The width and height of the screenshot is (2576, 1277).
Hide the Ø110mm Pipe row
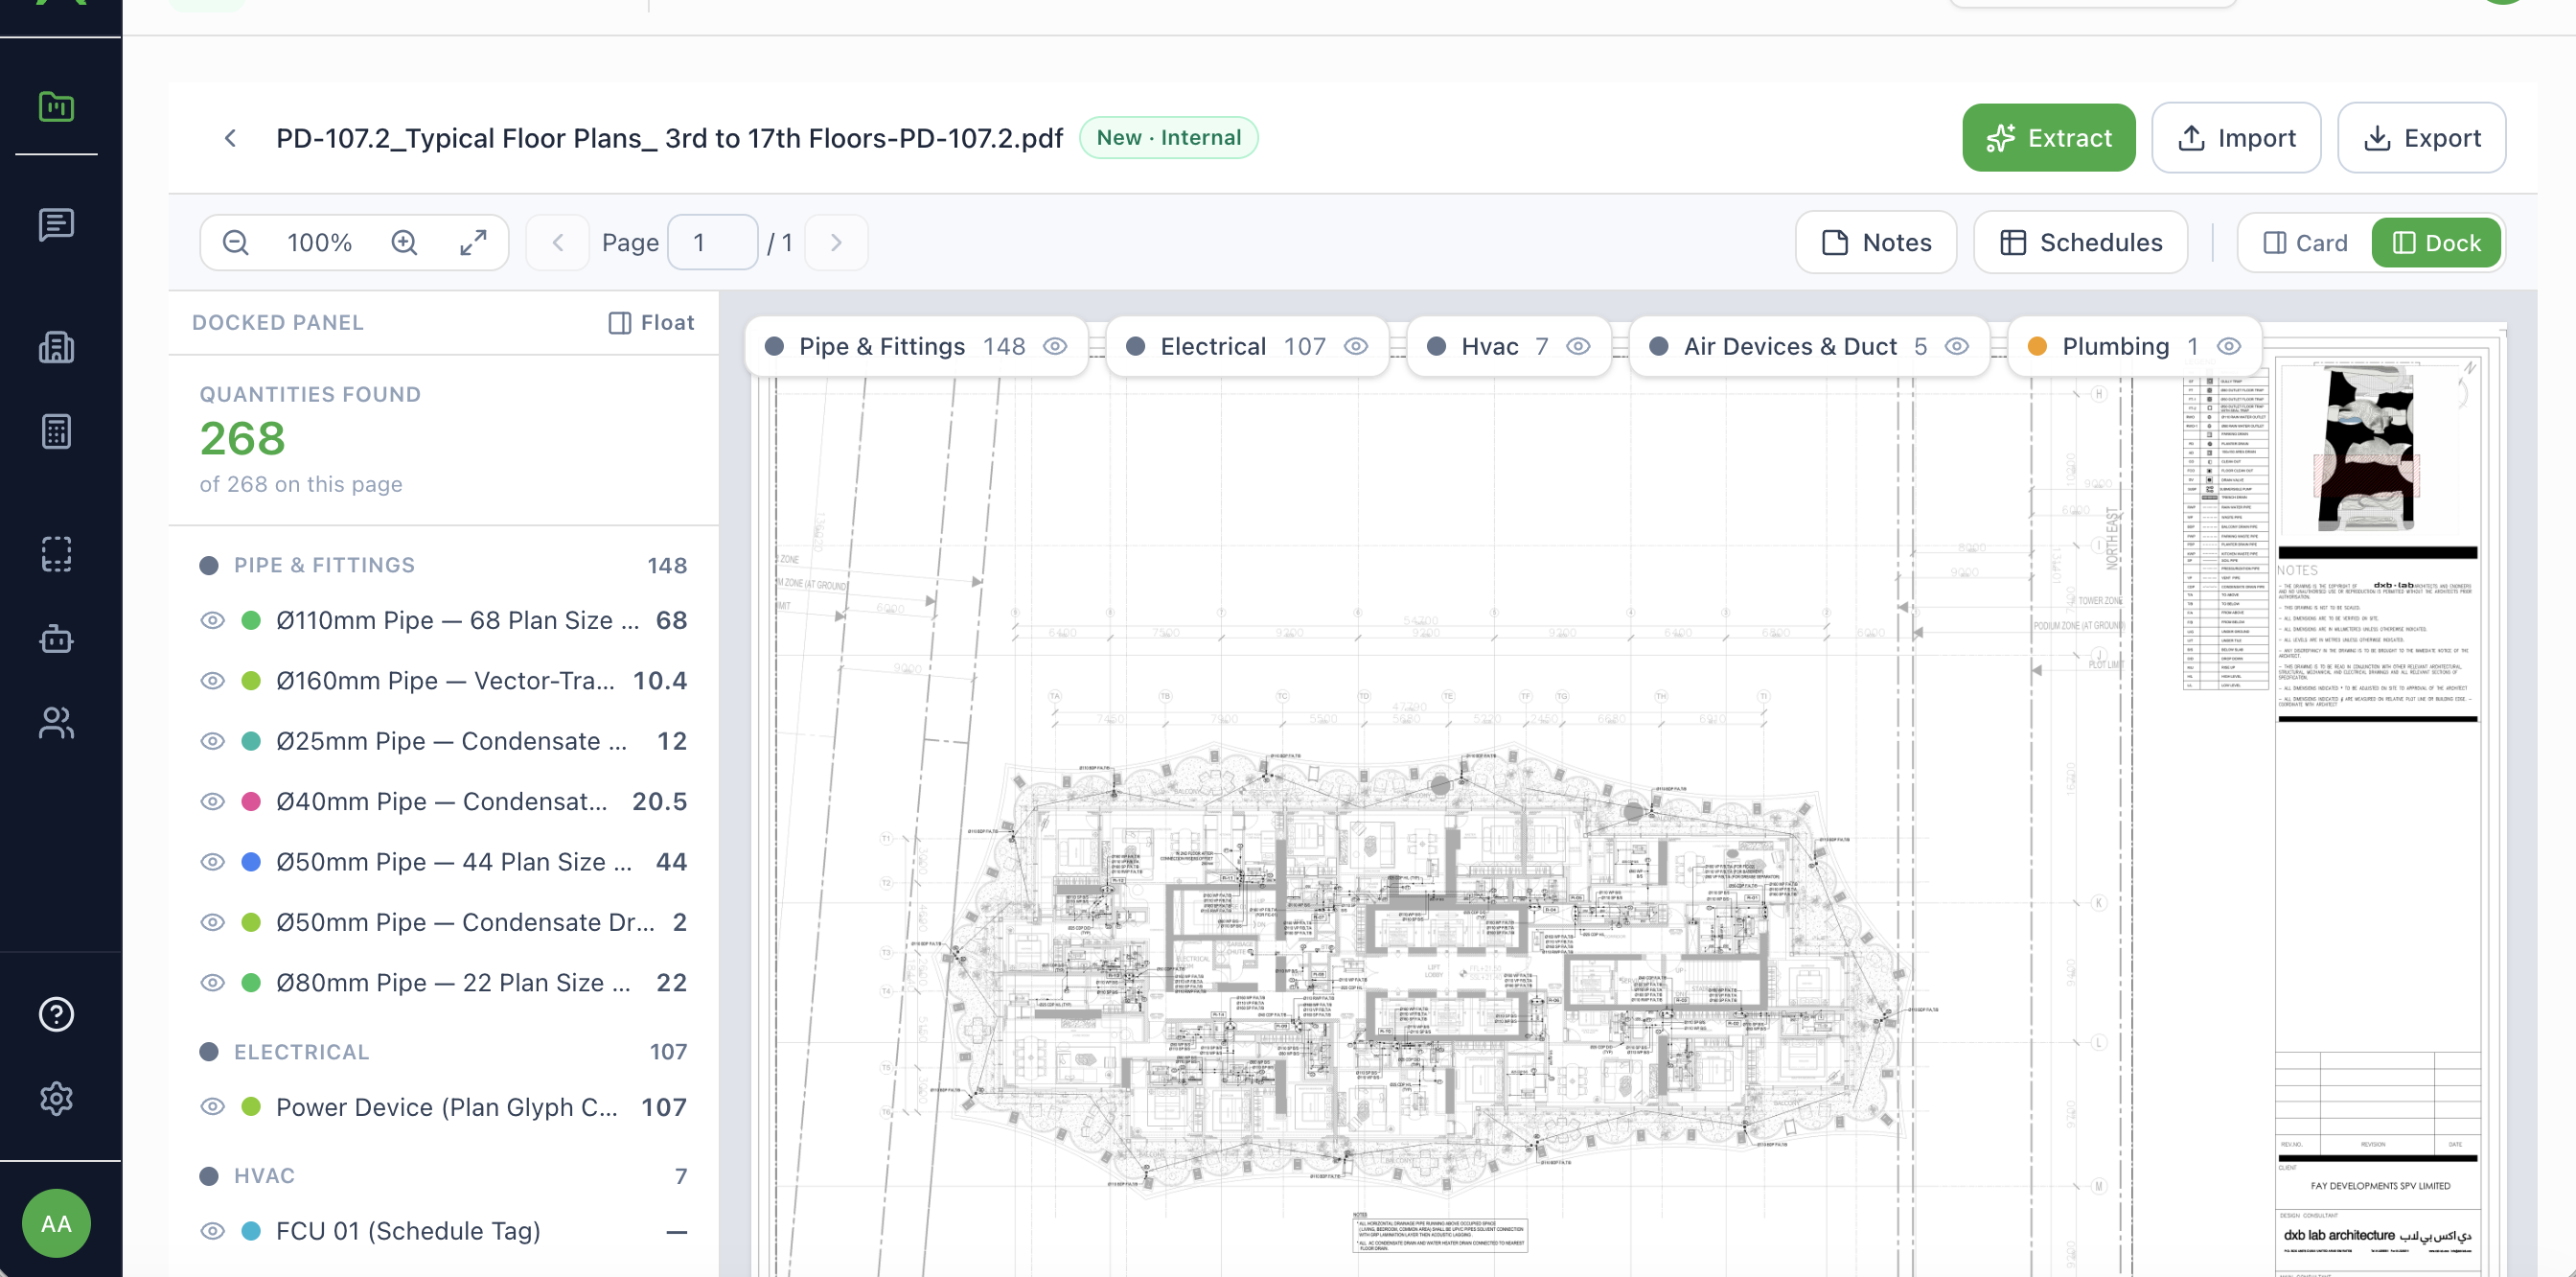(x=212, y=620)
